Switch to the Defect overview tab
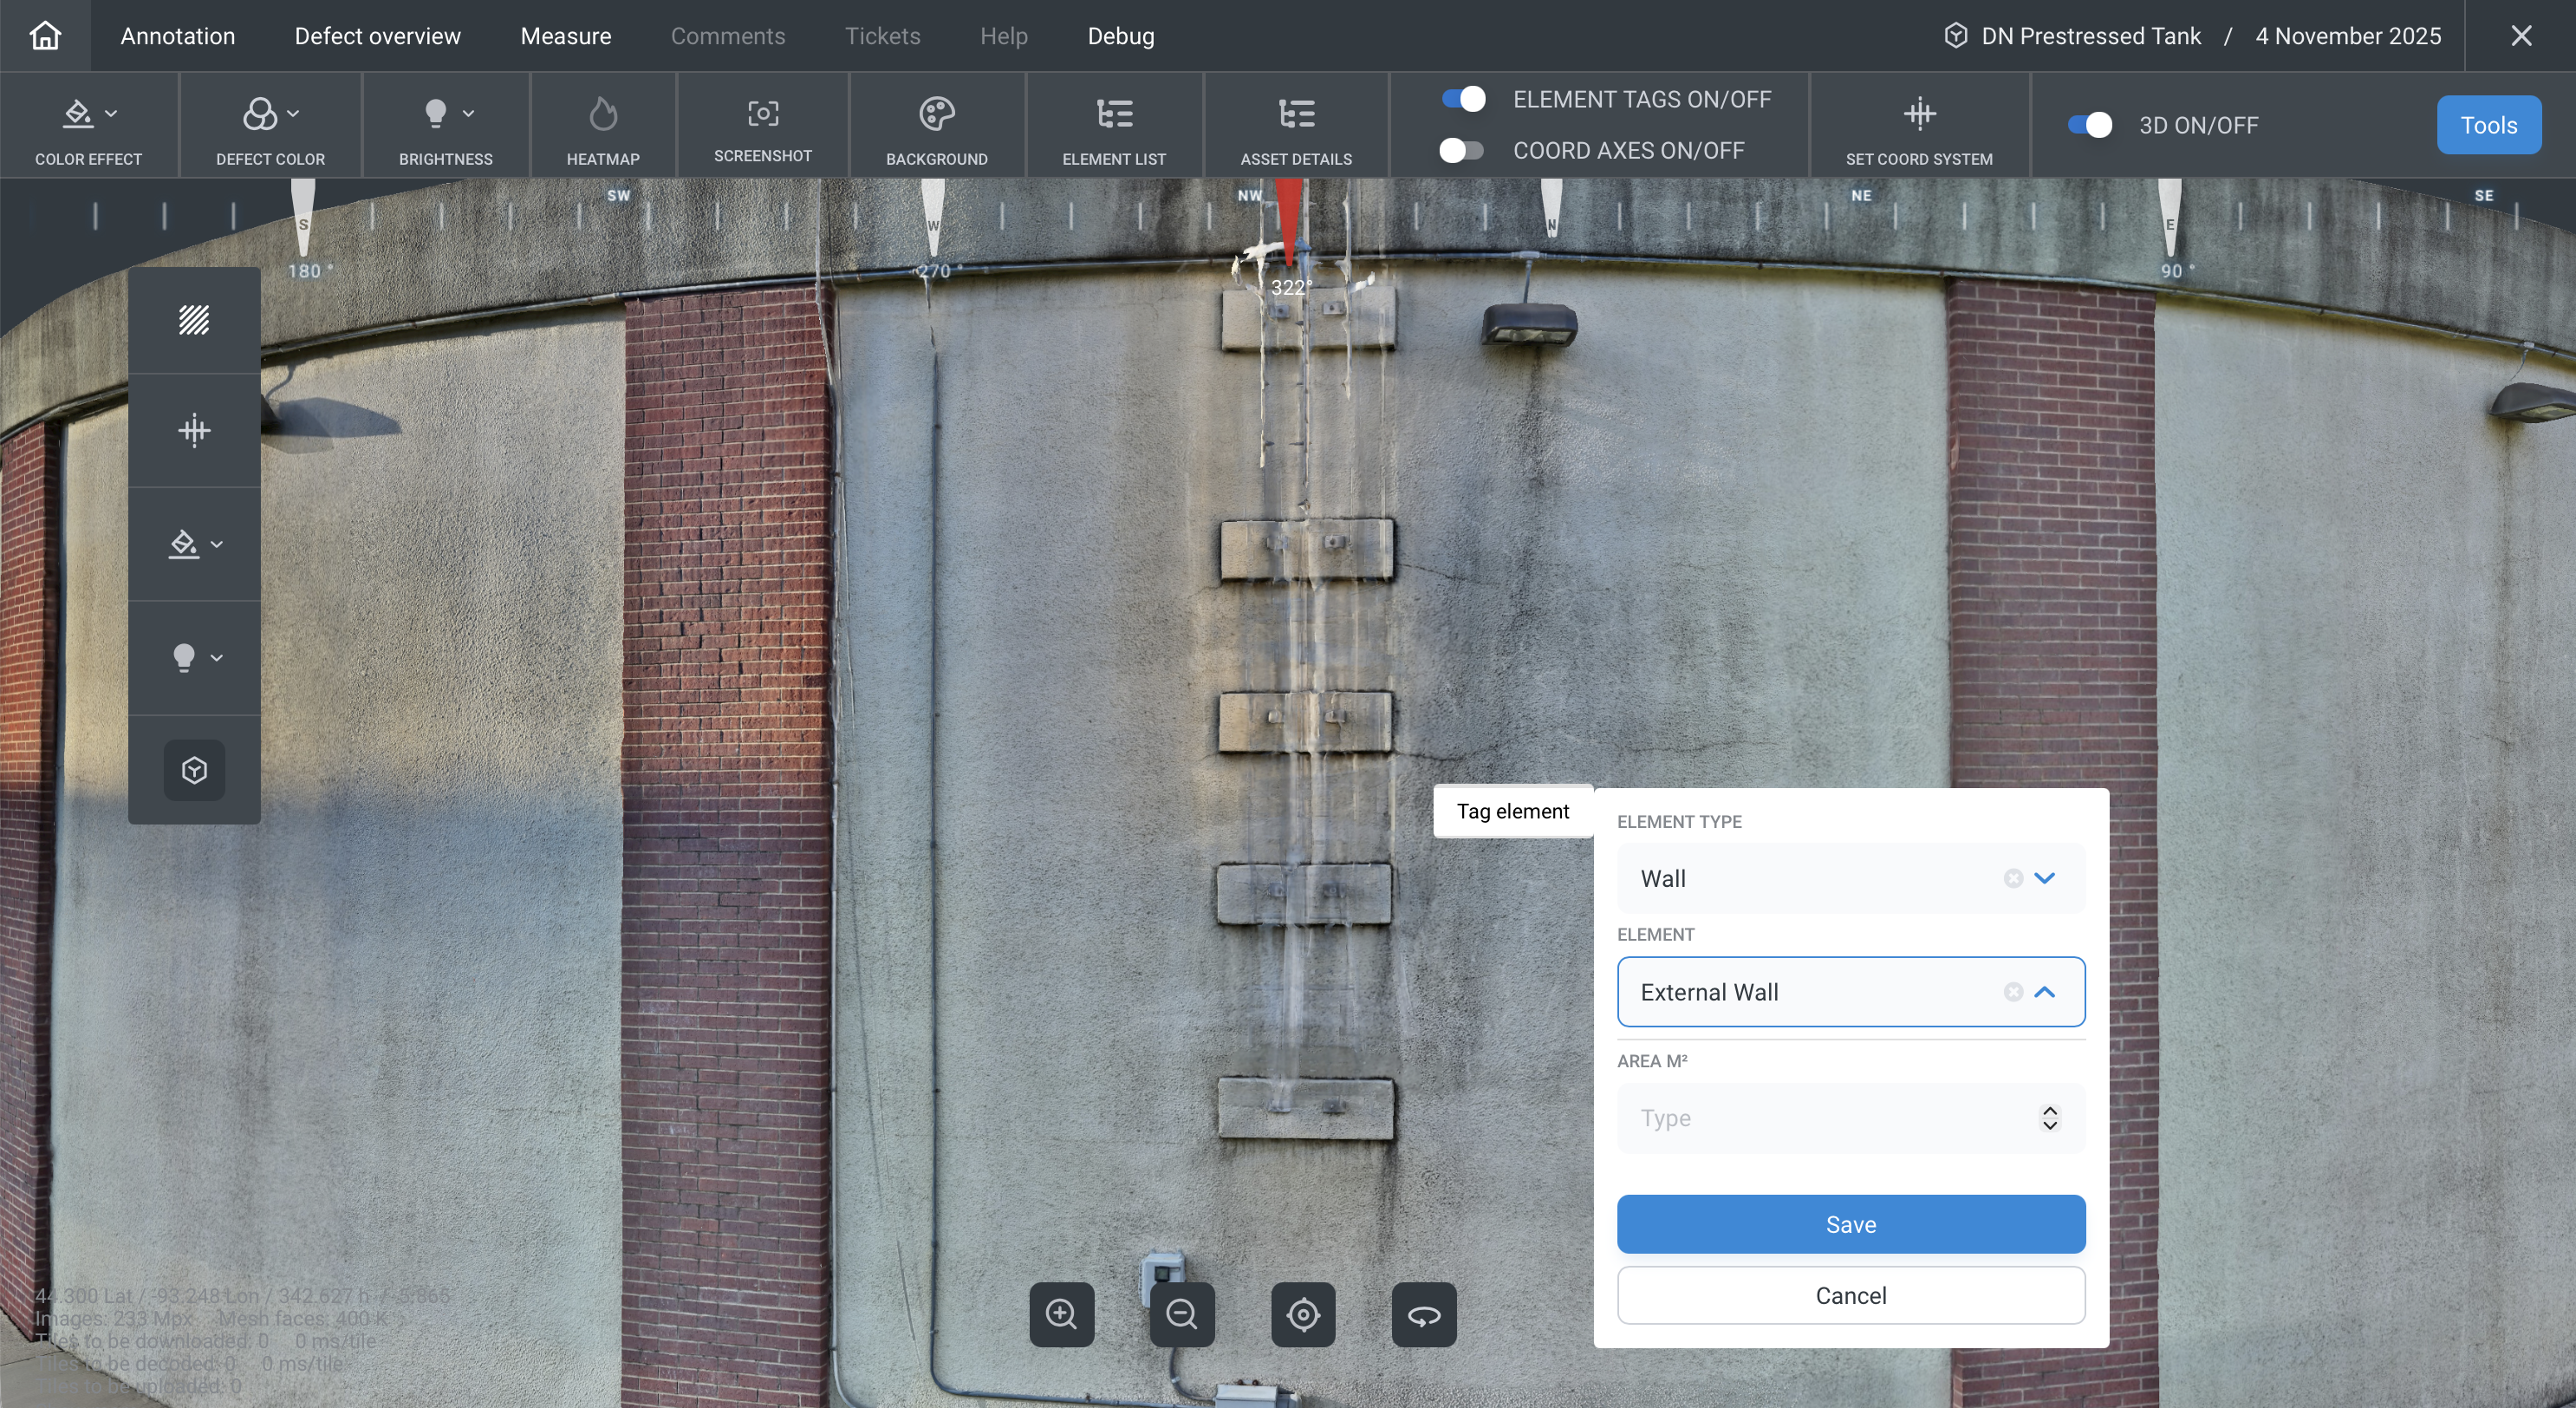 point(377,36)
